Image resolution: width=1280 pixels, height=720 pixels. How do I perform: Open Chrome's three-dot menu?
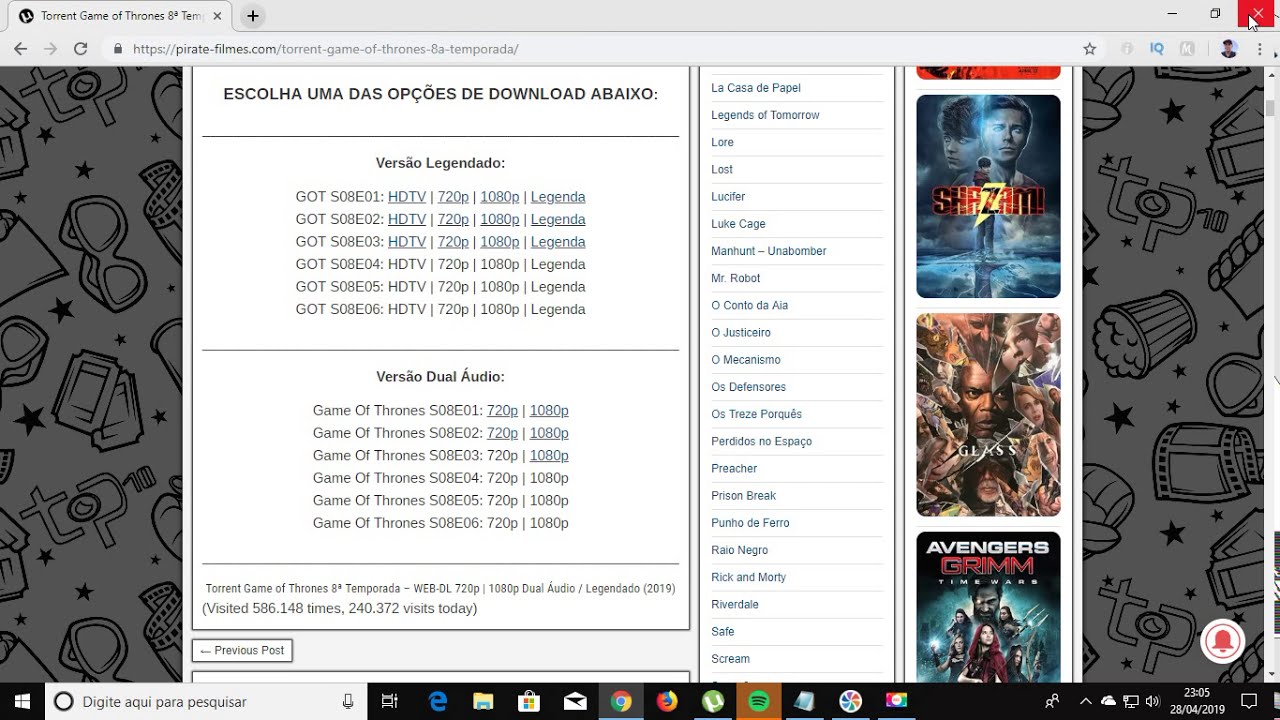point(1259,48)
